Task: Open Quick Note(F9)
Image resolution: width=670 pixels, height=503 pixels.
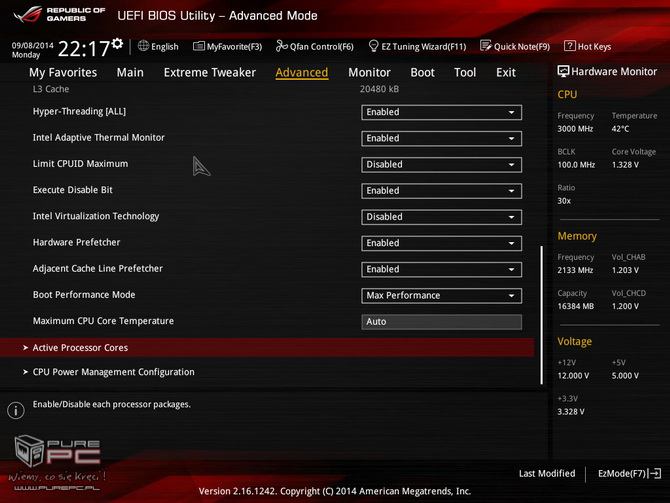Action: coord(515,46)
